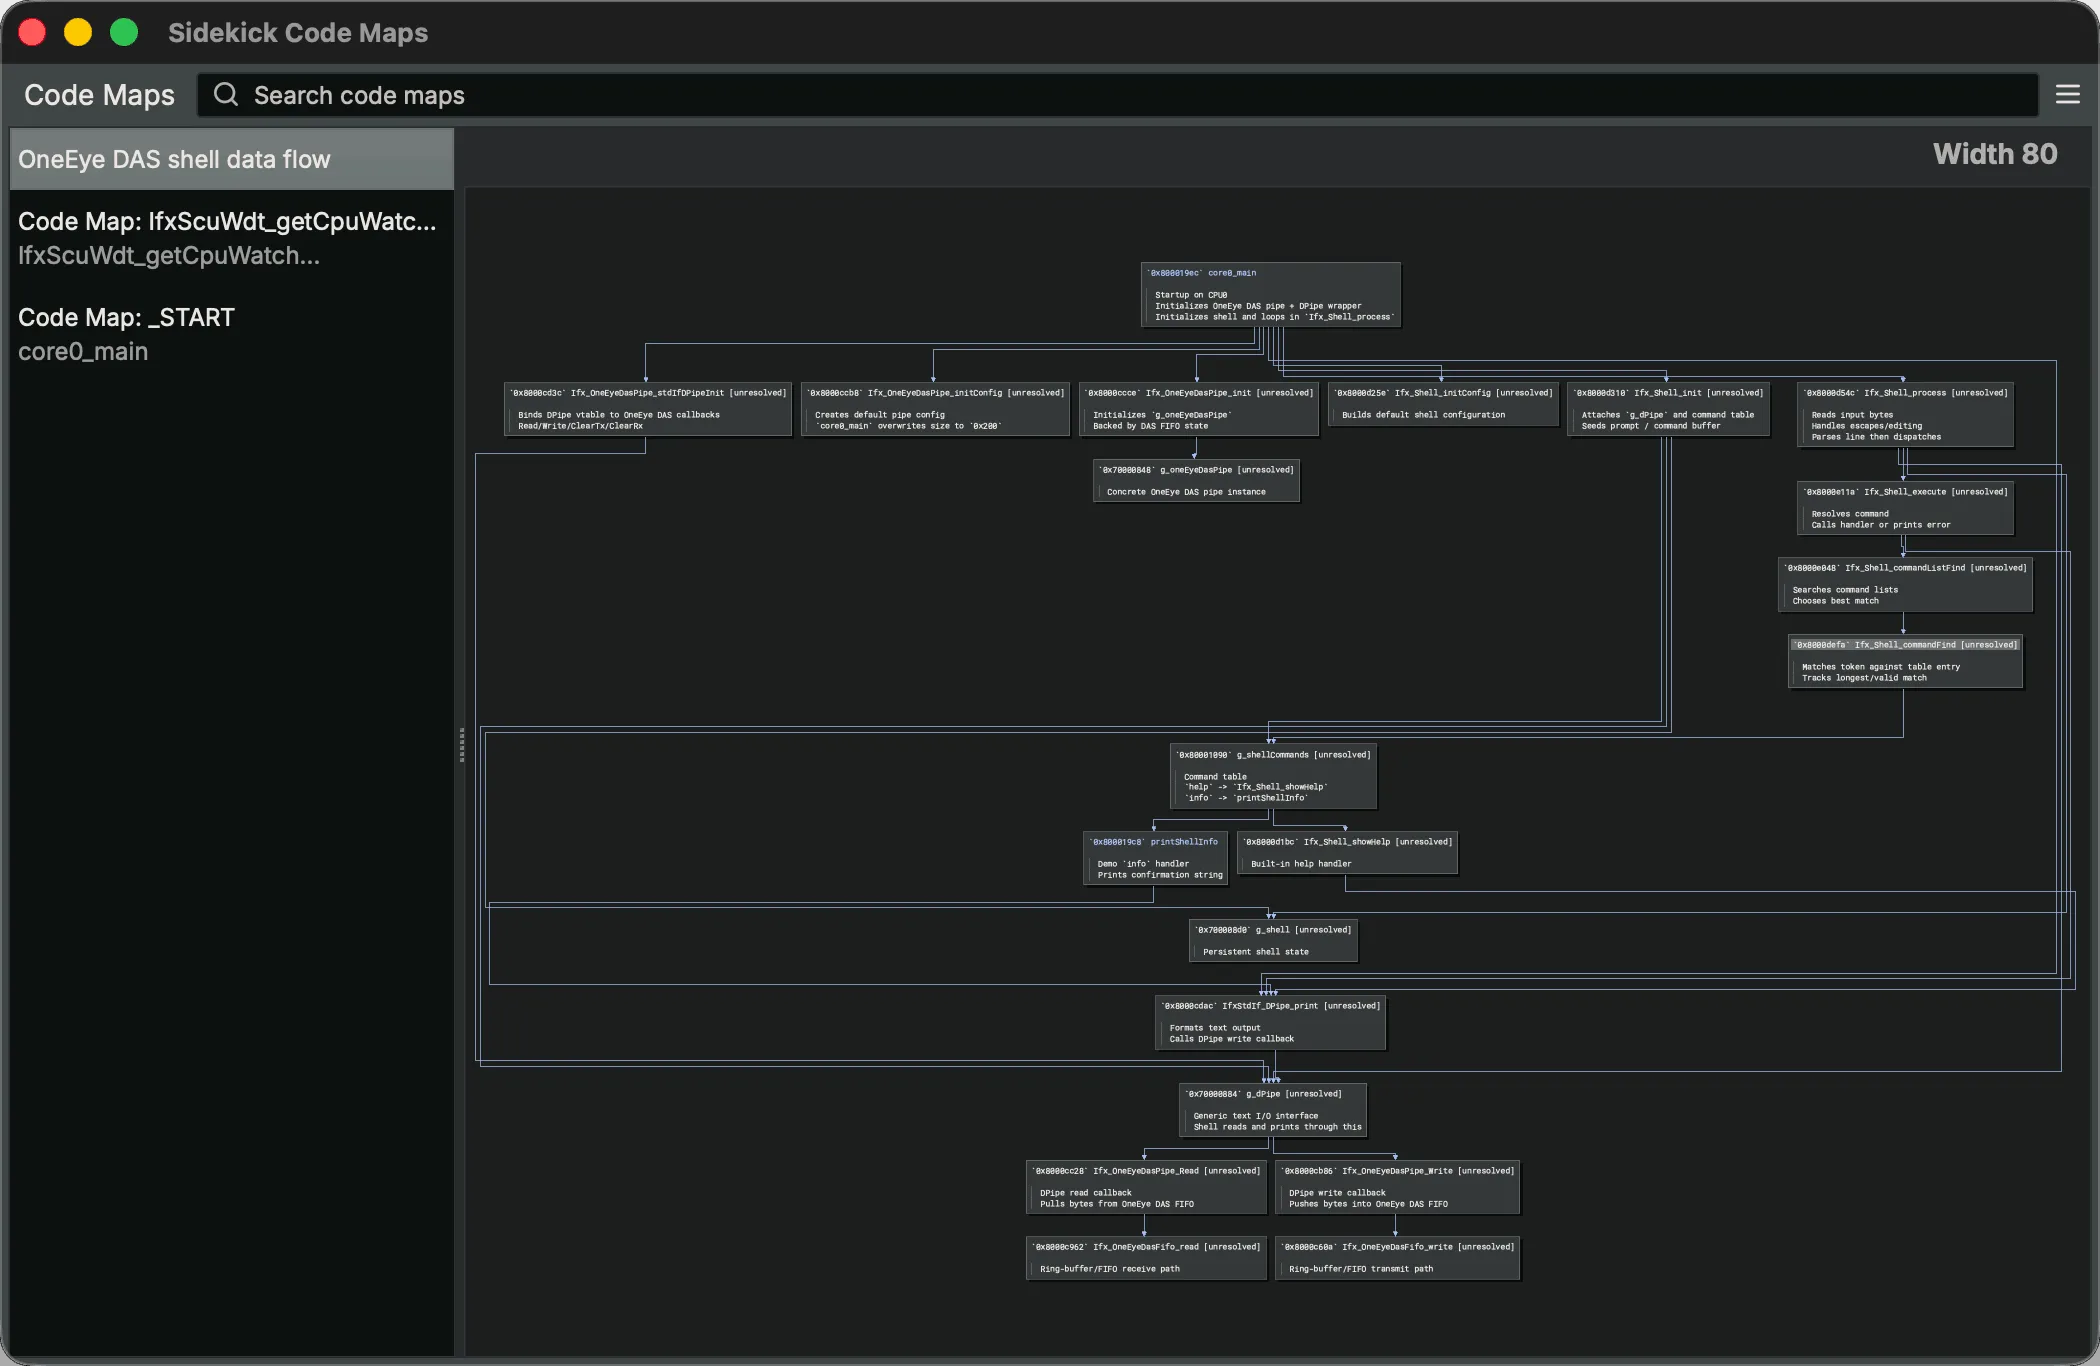This screenshot has height=1366, width=2100.
Task: Select the Ifx_Shell_commandFind node
Action: [1905, 661]
